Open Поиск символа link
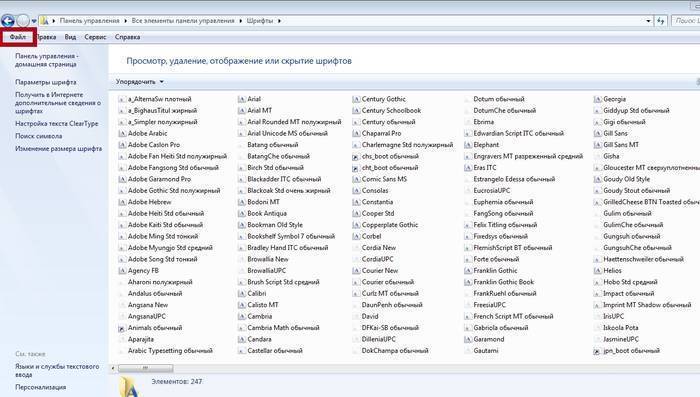This screenshot has width=700, height=397. point(38,136)
